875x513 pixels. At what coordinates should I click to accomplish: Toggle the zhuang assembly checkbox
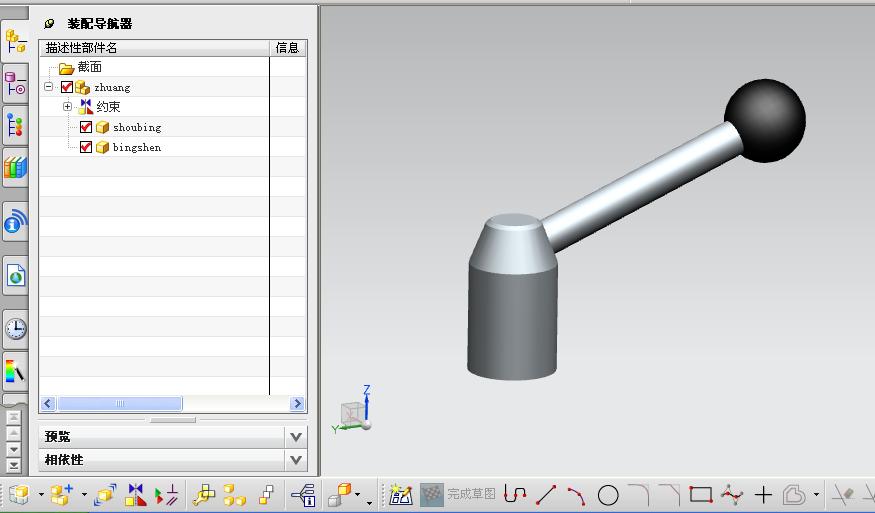(67, 87)
